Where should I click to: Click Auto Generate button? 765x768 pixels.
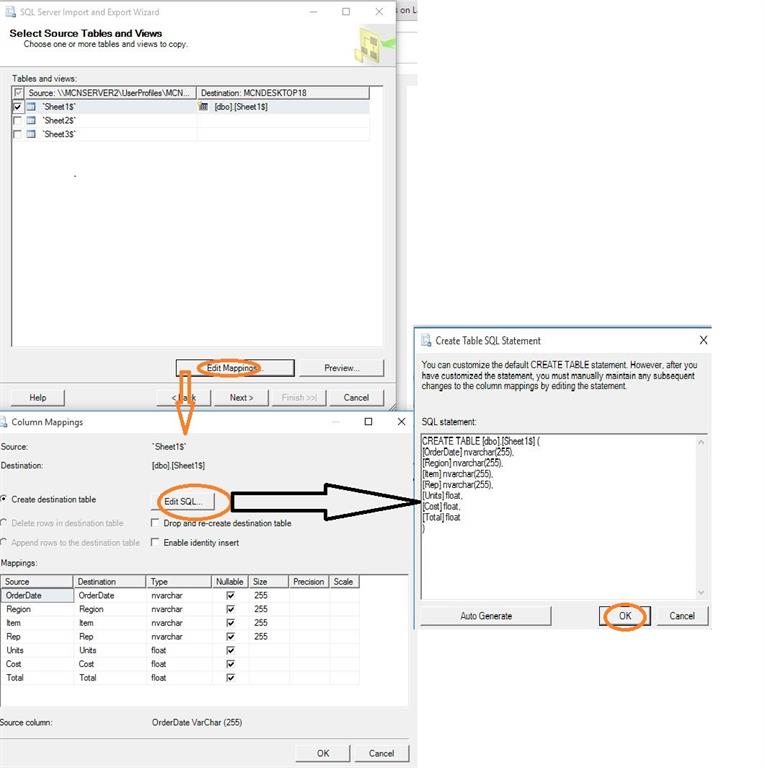[486, 616]
